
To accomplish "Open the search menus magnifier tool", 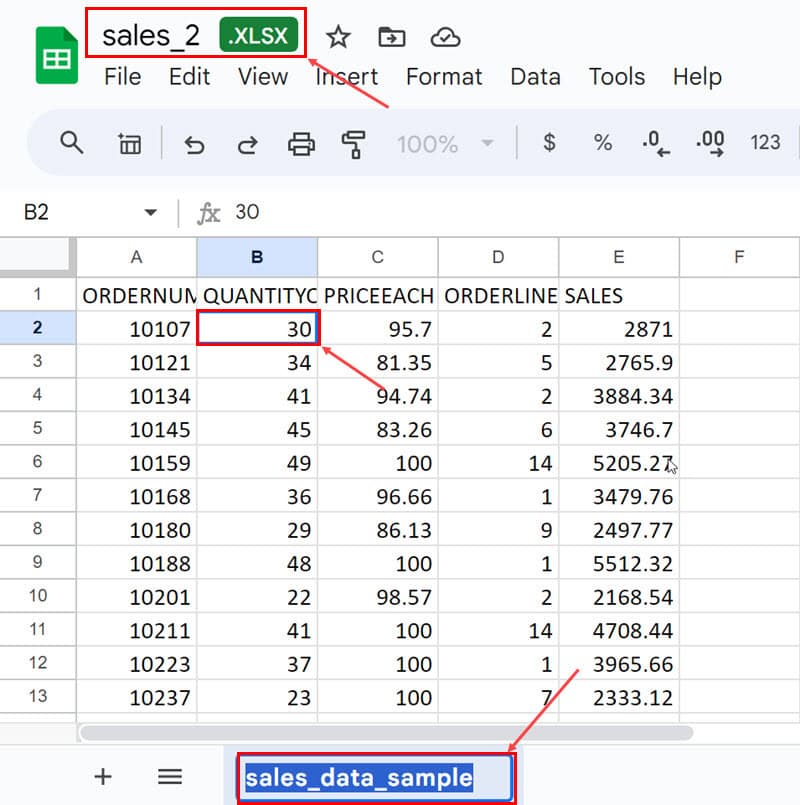I will pos(71,143).
